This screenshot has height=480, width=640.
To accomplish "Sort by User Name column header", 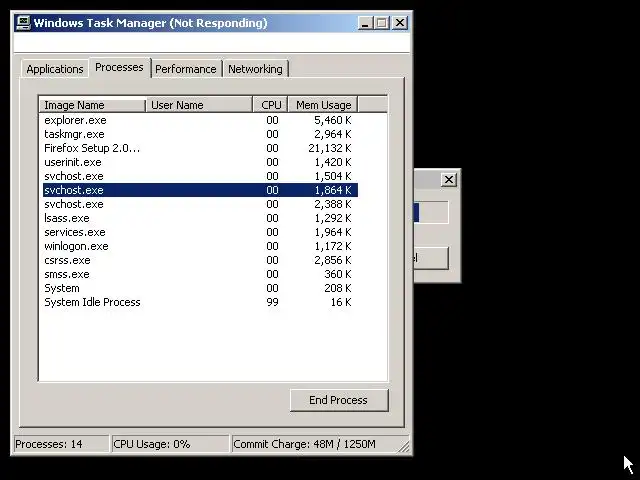I will (x=199, y=105).
